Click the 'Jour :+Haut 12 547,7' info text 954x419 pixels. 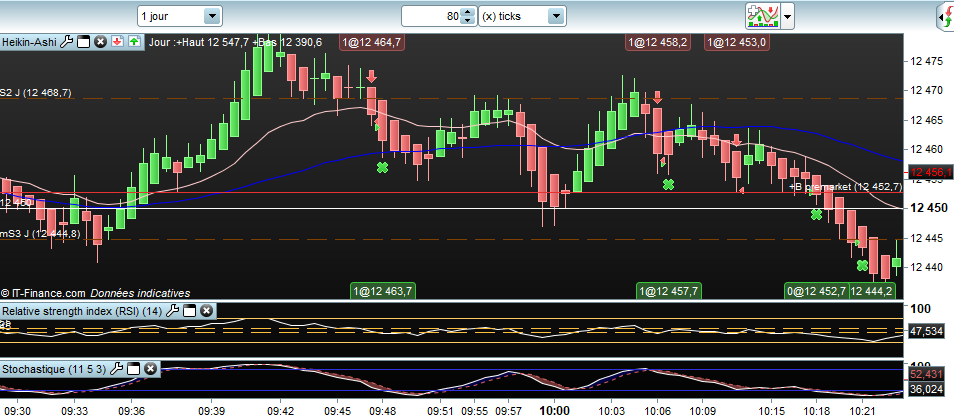pos(199,43)
